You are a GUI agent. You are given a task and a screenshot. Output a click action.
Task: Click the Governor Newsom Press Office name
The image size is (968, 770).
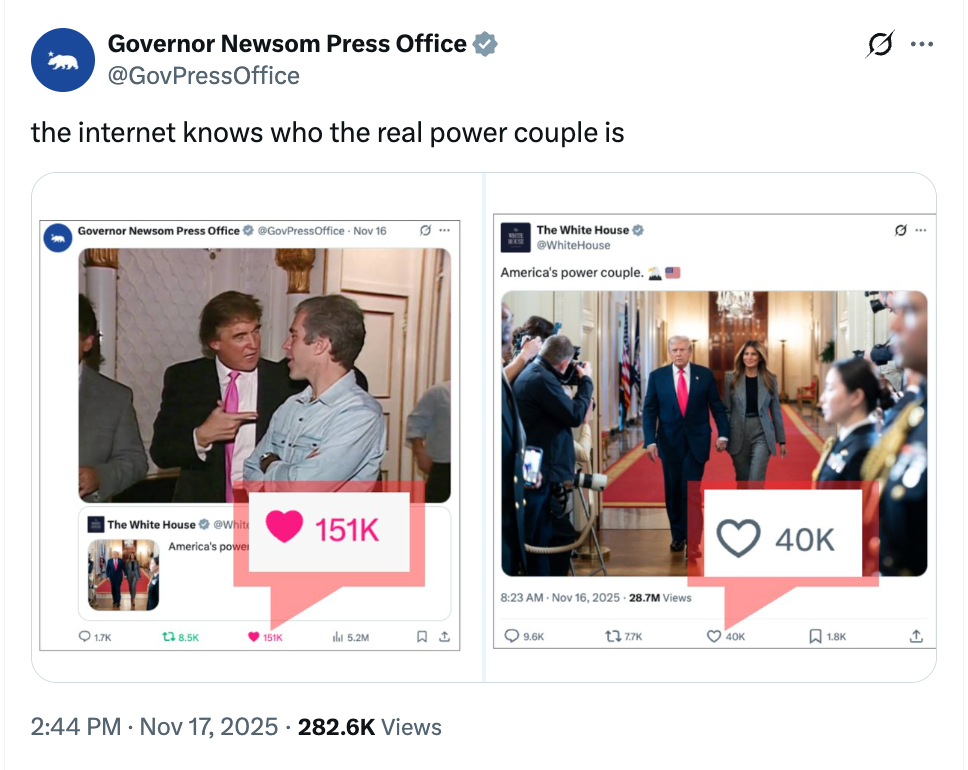[x=286, y=43]
